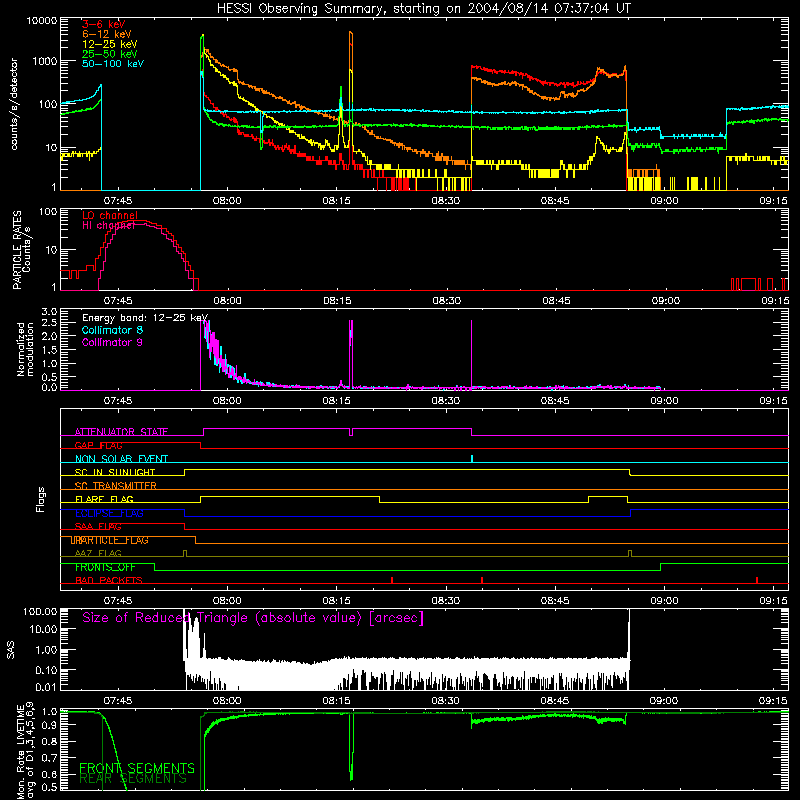Click the 0.9 tick on livetime axis

click(x=49, y=725)
